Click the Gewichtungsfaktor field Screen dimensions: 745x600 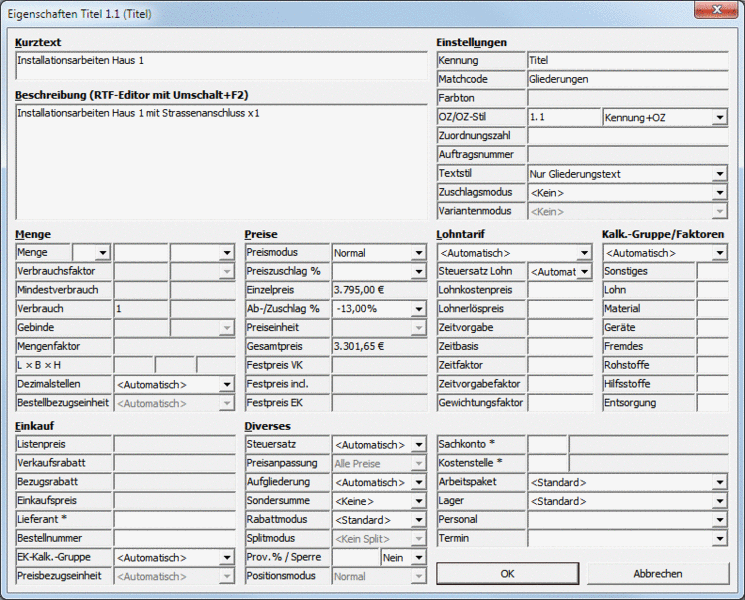tap(560, 403)
